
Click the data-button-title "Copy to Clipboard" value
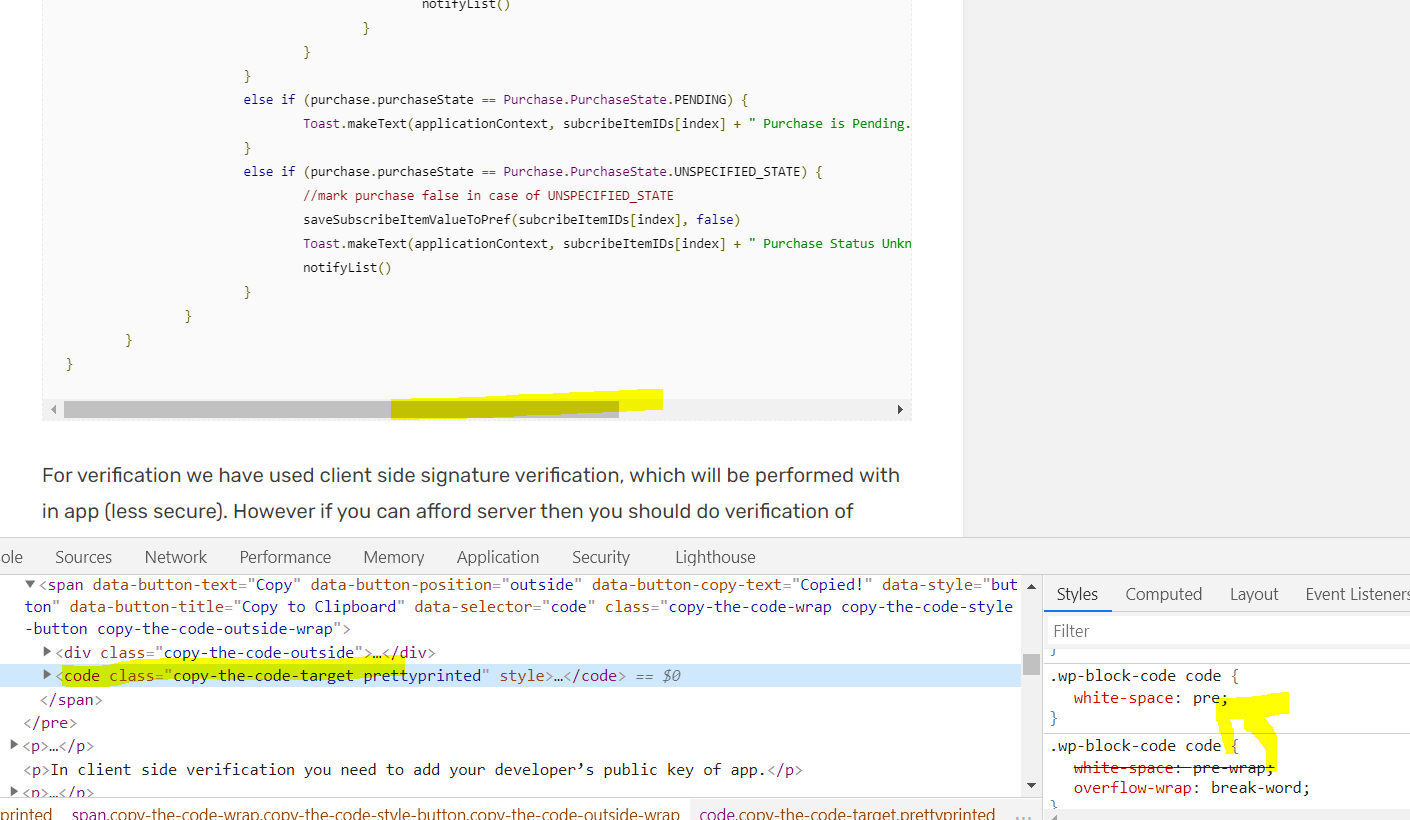tap(320, 606)
